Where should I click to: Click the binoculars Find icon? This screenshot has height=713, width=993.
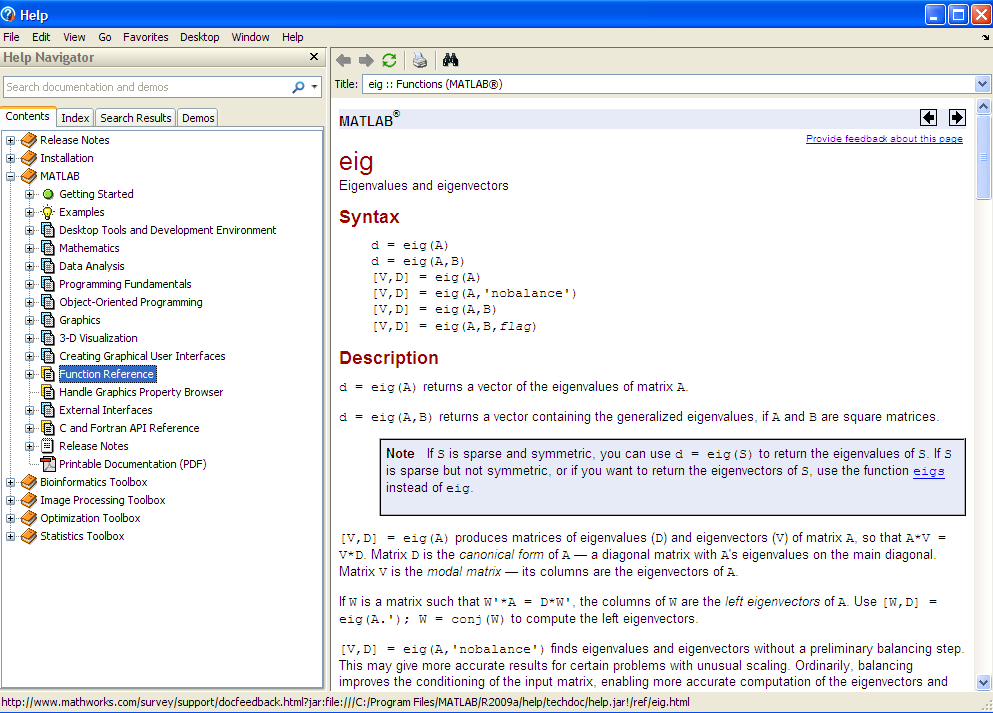450,60
